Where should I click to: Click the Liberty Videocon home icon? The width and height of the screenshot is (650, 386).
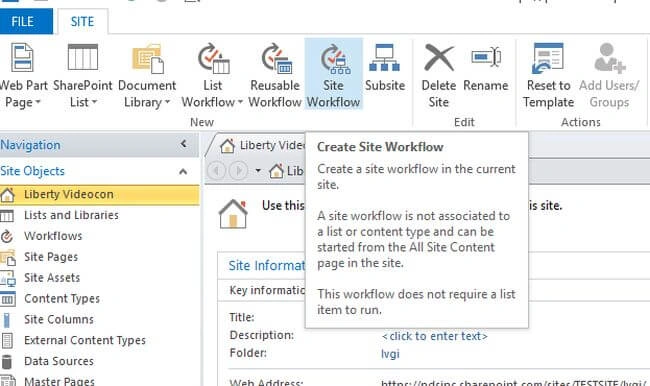tap(7, 194)
